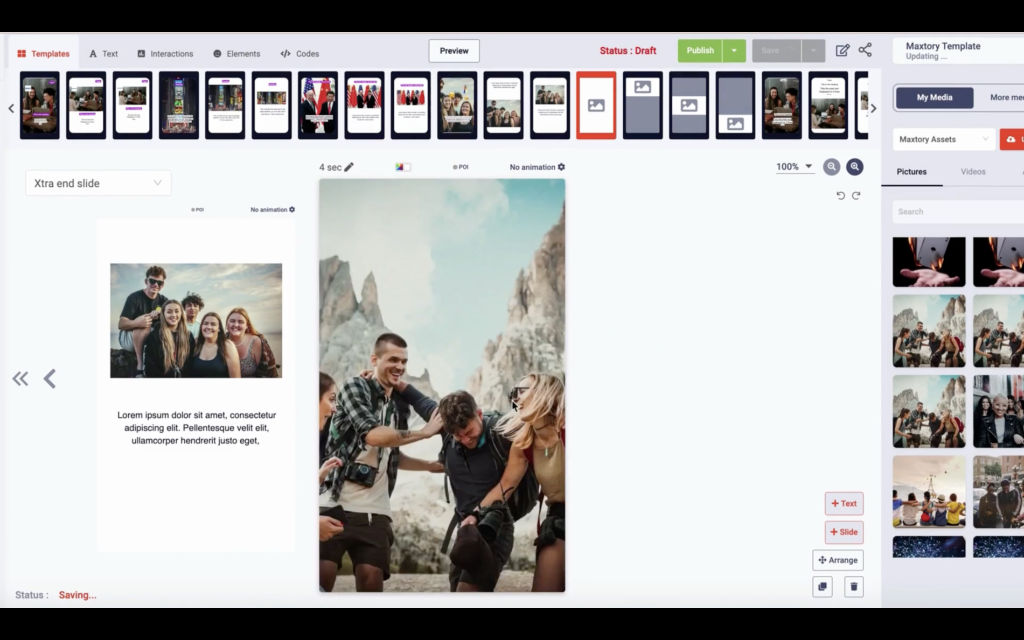This screenshot has height=640, width=1024.
Task: Open animation gear on the previous slide preview
Action: (292, 210)
